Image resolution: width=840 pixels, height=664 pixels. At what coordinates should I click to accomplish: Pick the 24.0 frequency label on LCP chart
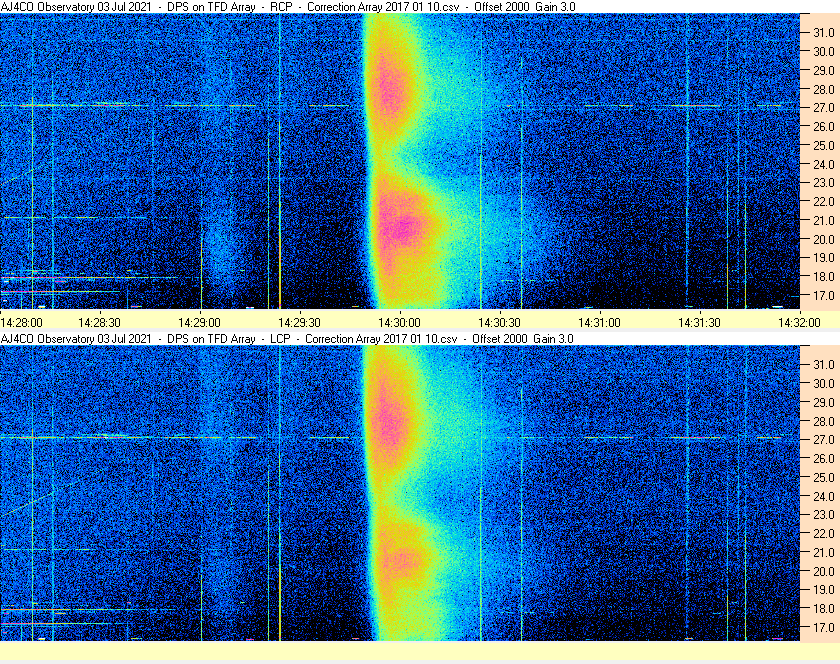pyautogui.click(x=824, y=497)
